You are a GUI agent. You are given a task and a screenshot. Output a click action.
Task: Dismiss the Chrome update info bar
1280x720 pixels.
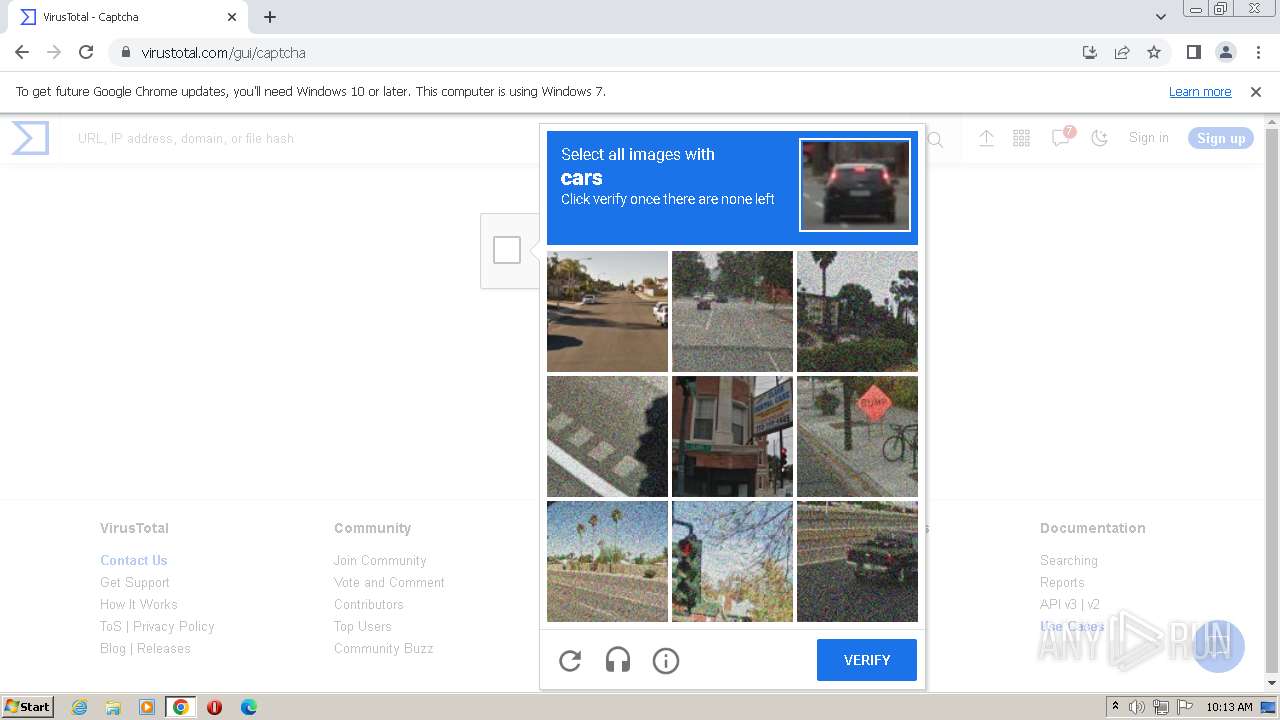click(x=1256, y=91)
